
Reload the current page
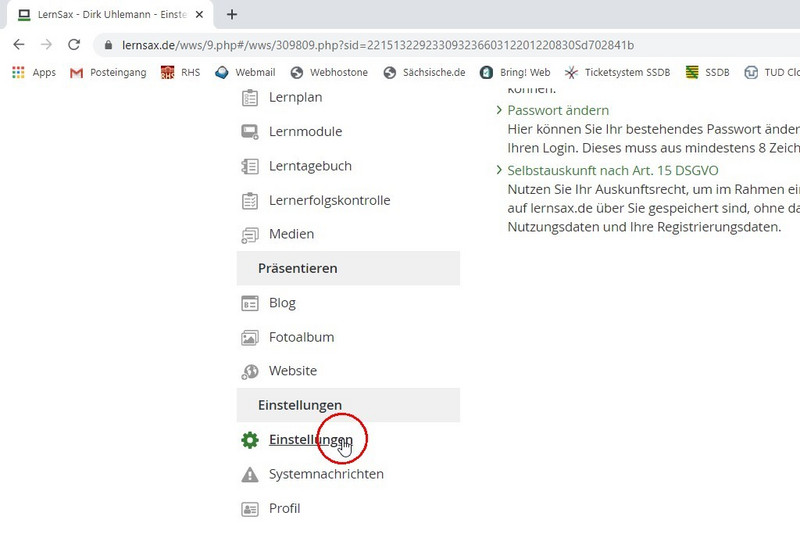click(73, 45)
